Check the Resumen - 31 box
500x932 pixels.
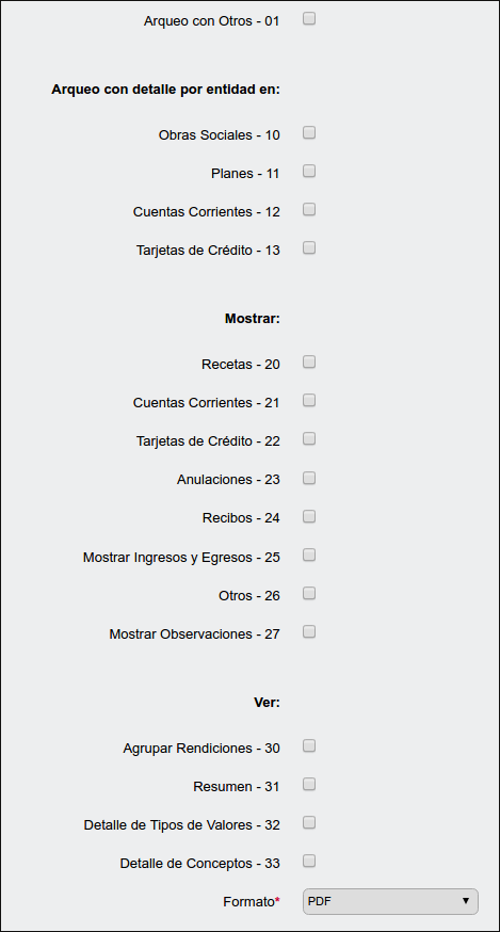pyautogui.click(x=309, y=785)
